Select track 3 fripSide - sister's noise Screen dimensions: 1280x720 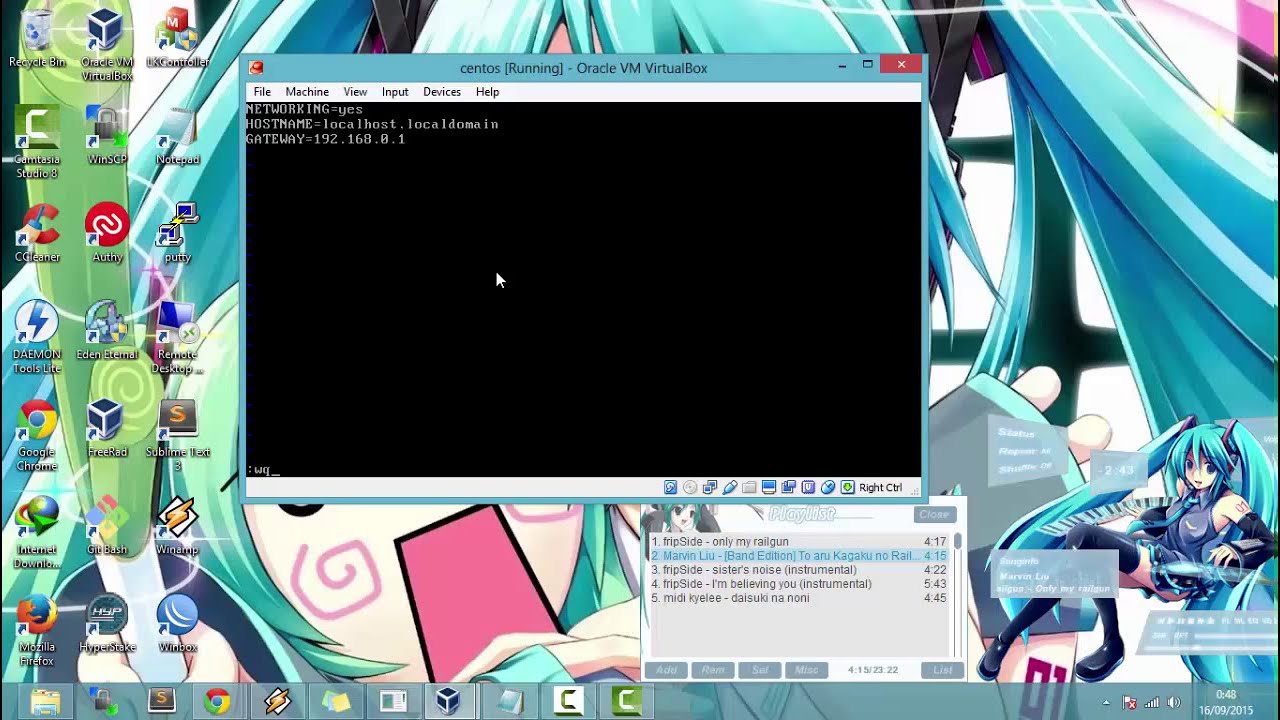point(799,570)
